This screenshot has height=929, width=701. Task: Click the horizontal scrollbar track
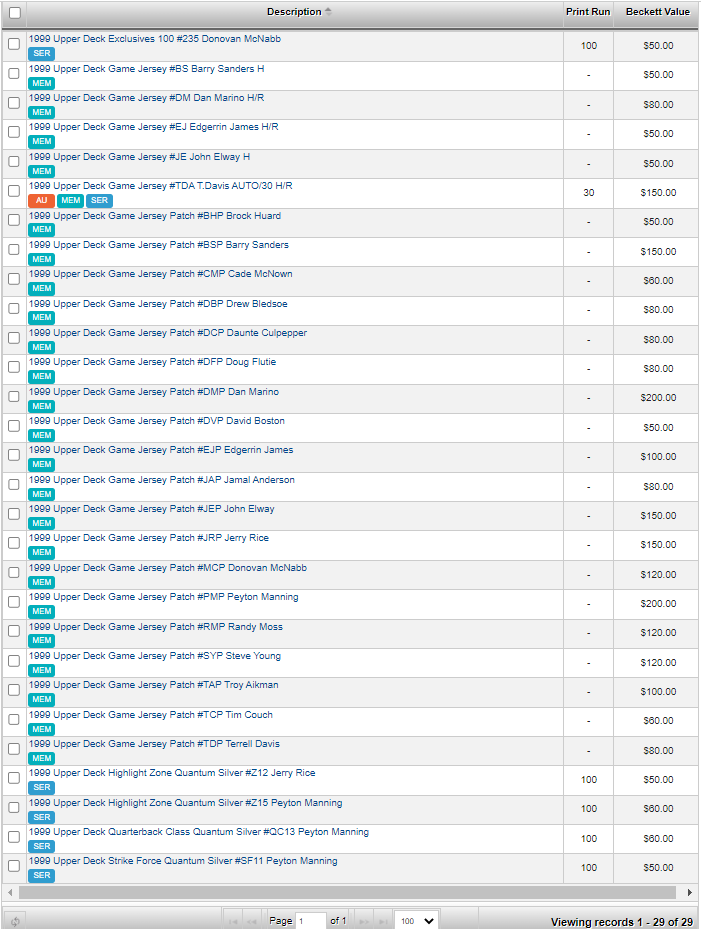click(x=347, y=892)
